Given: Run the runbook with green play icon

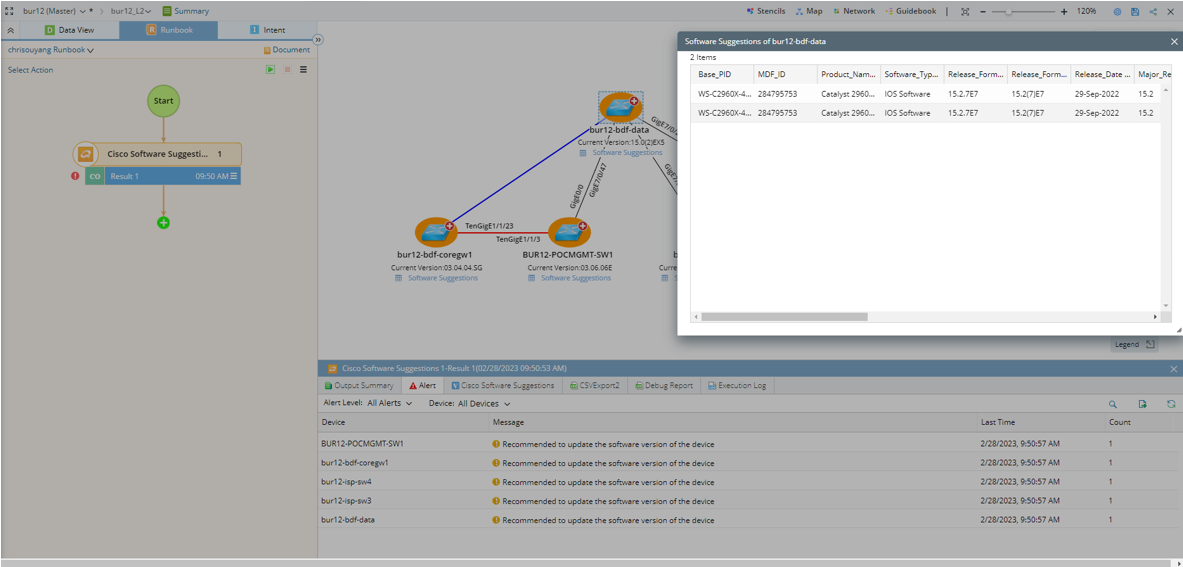Looking at the screenshot, I should [x=269, y=69].
